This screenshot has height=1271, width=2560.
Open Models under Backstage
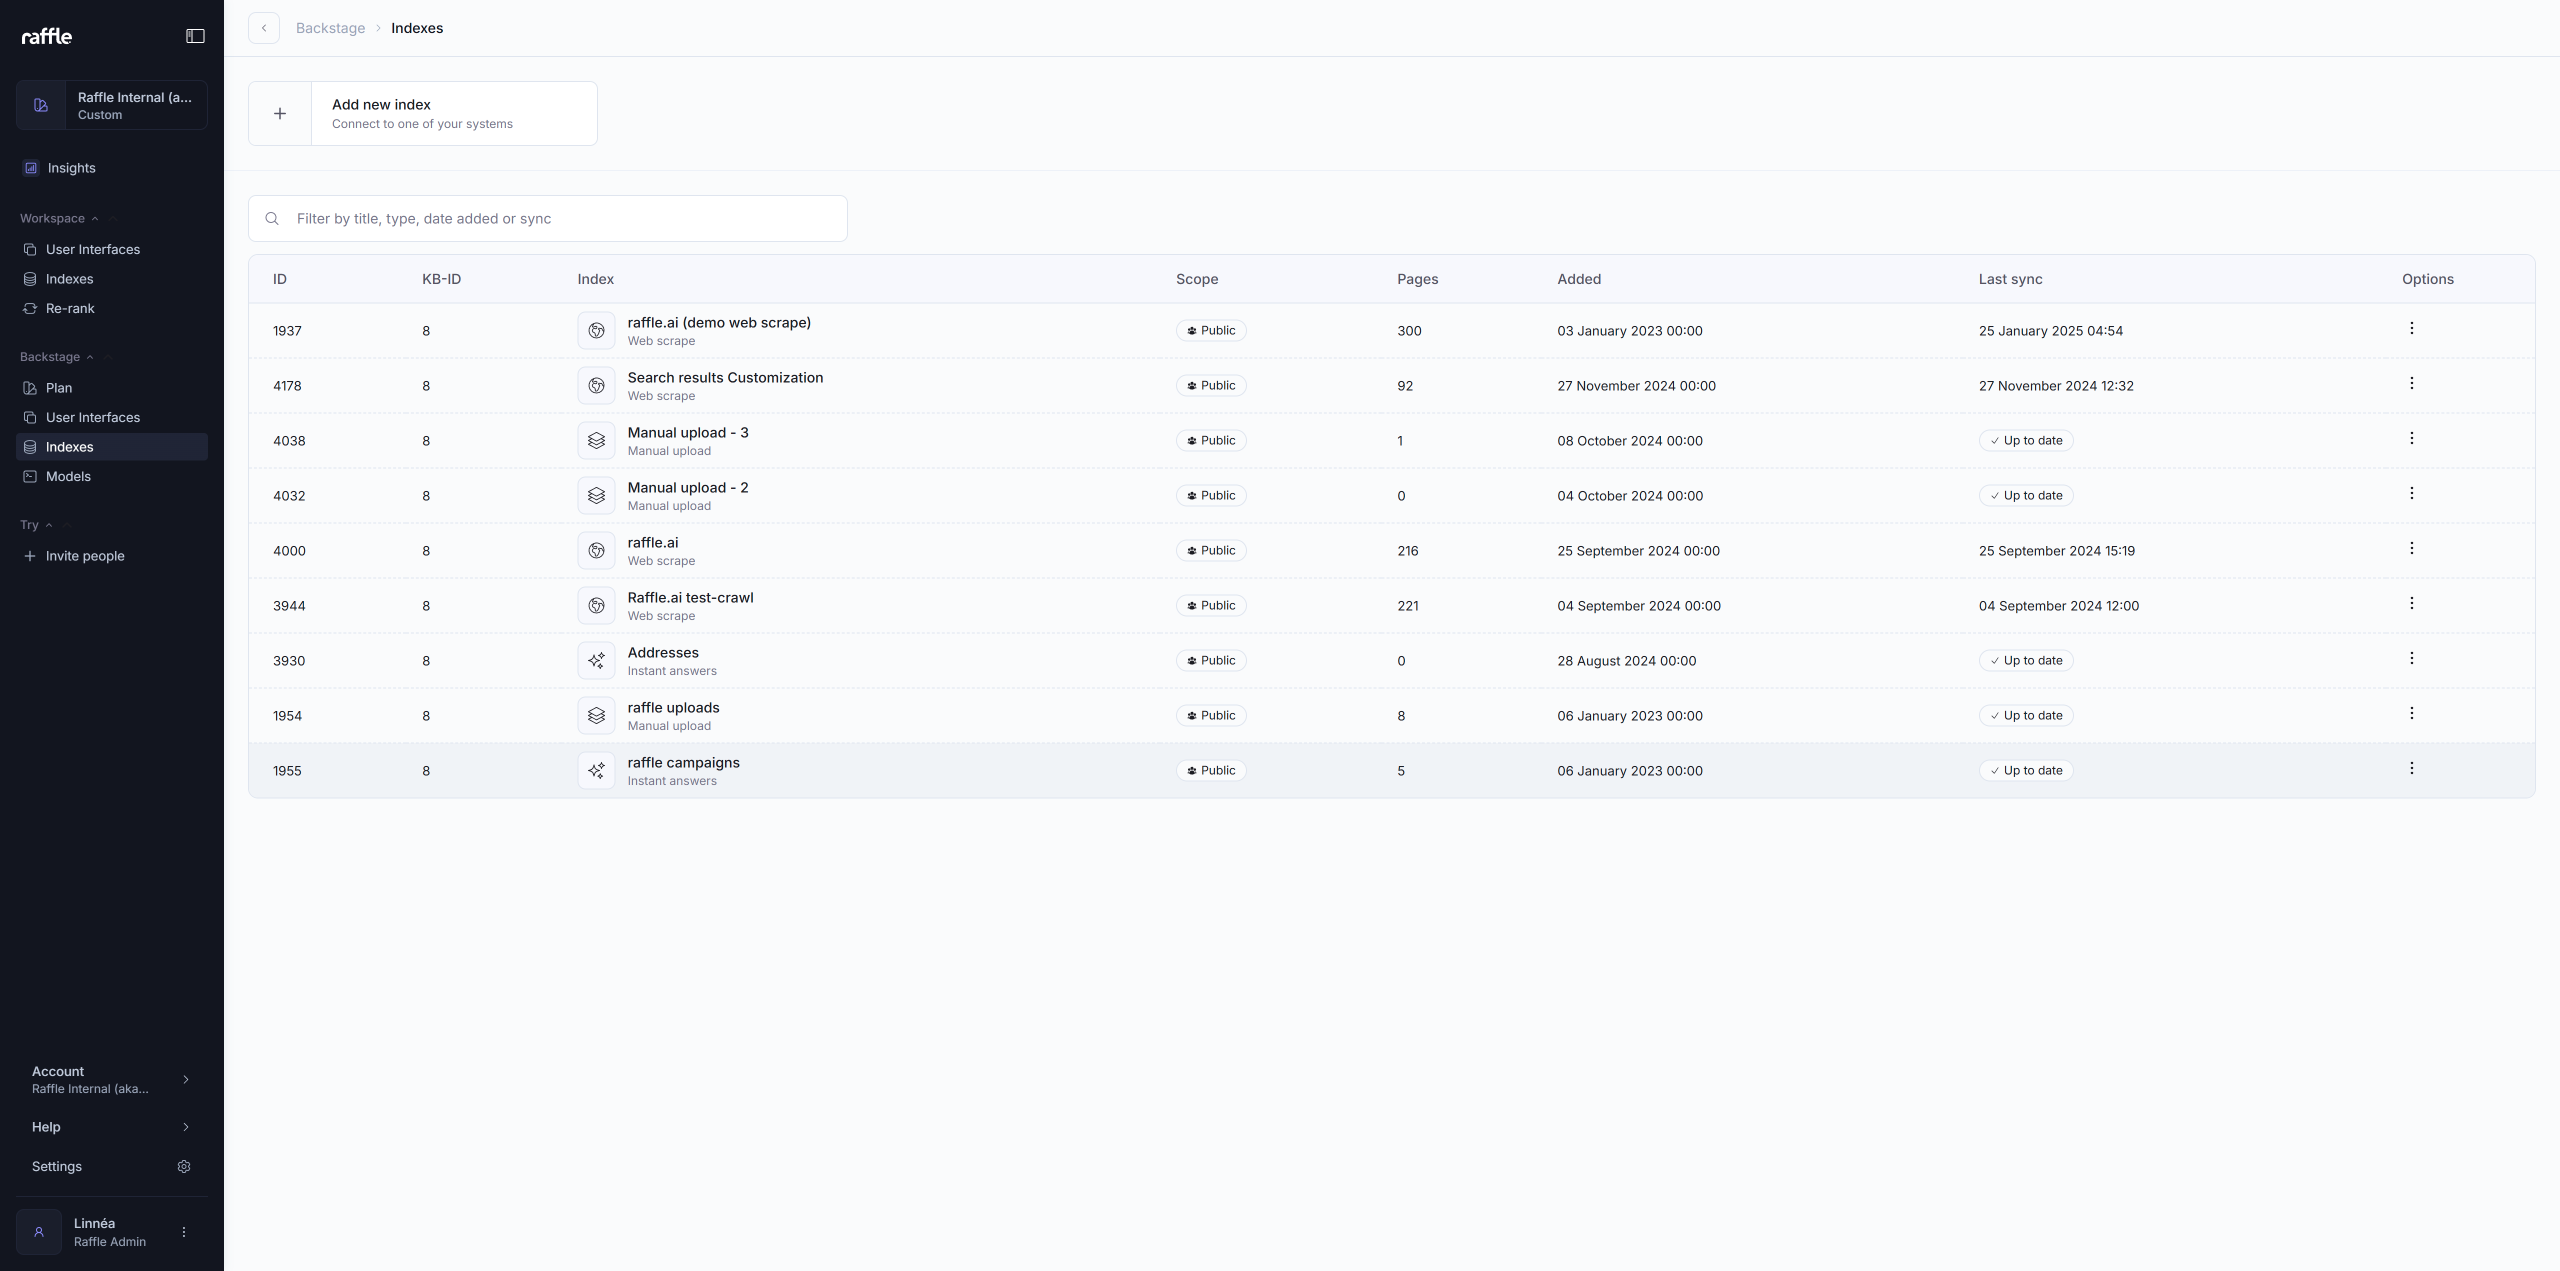(68, 477)
